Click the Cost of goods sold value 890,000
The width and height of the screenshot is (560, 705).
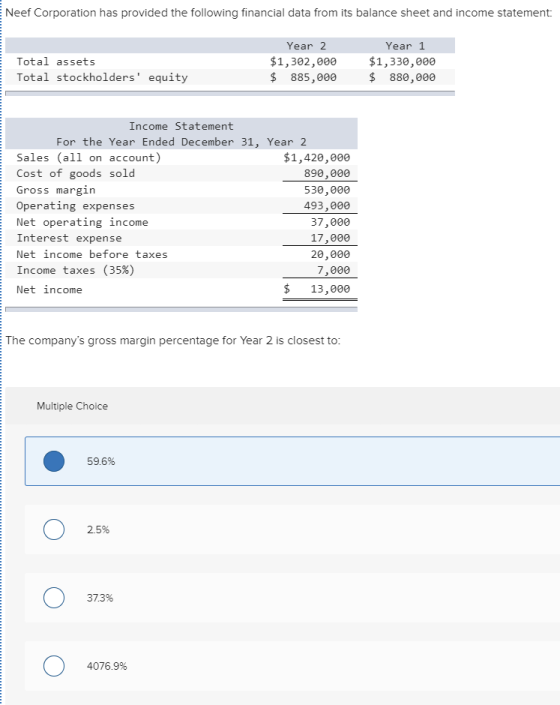[327, 173]
